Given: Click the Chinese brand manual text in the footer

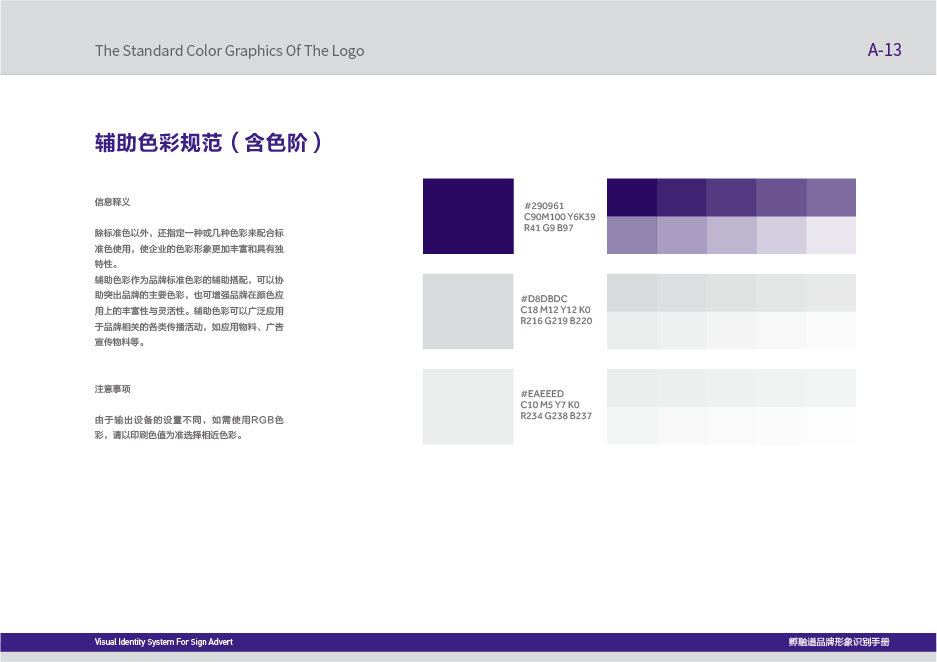Looking at the screenshot, I should tap(839, 642).
